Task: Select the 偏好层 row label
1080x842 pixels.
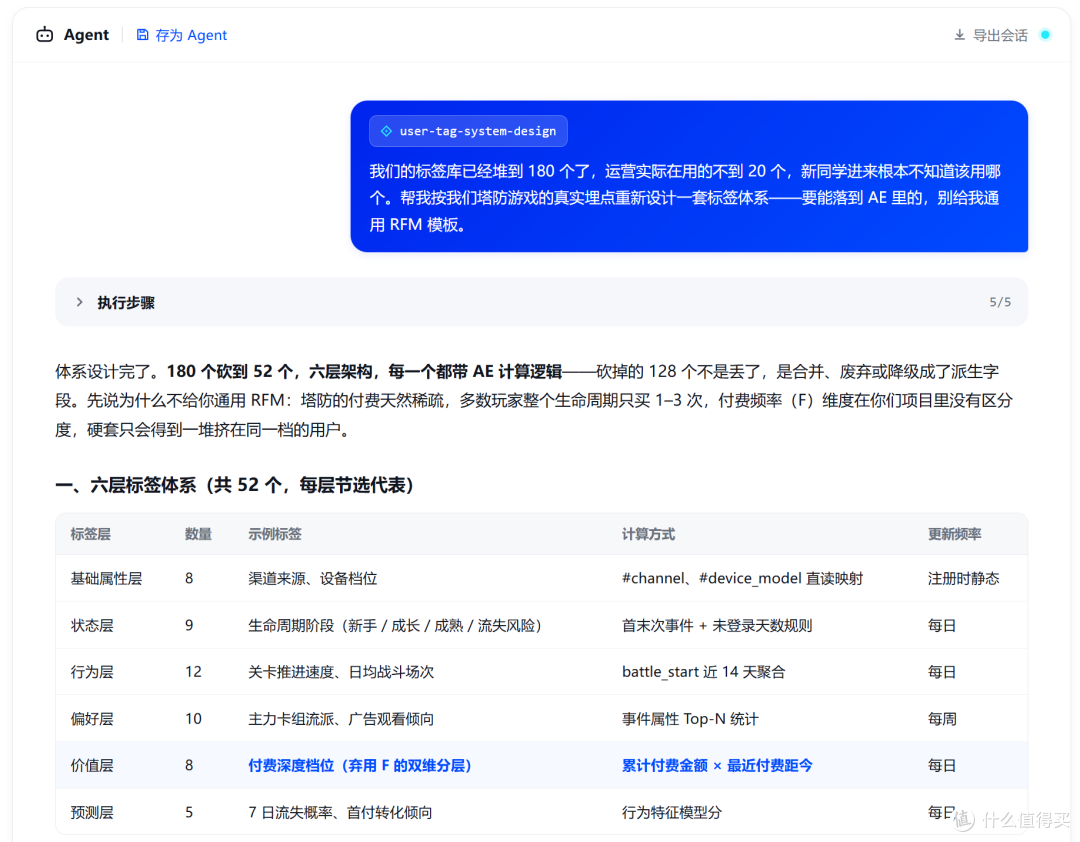Action: pos(92,719)
